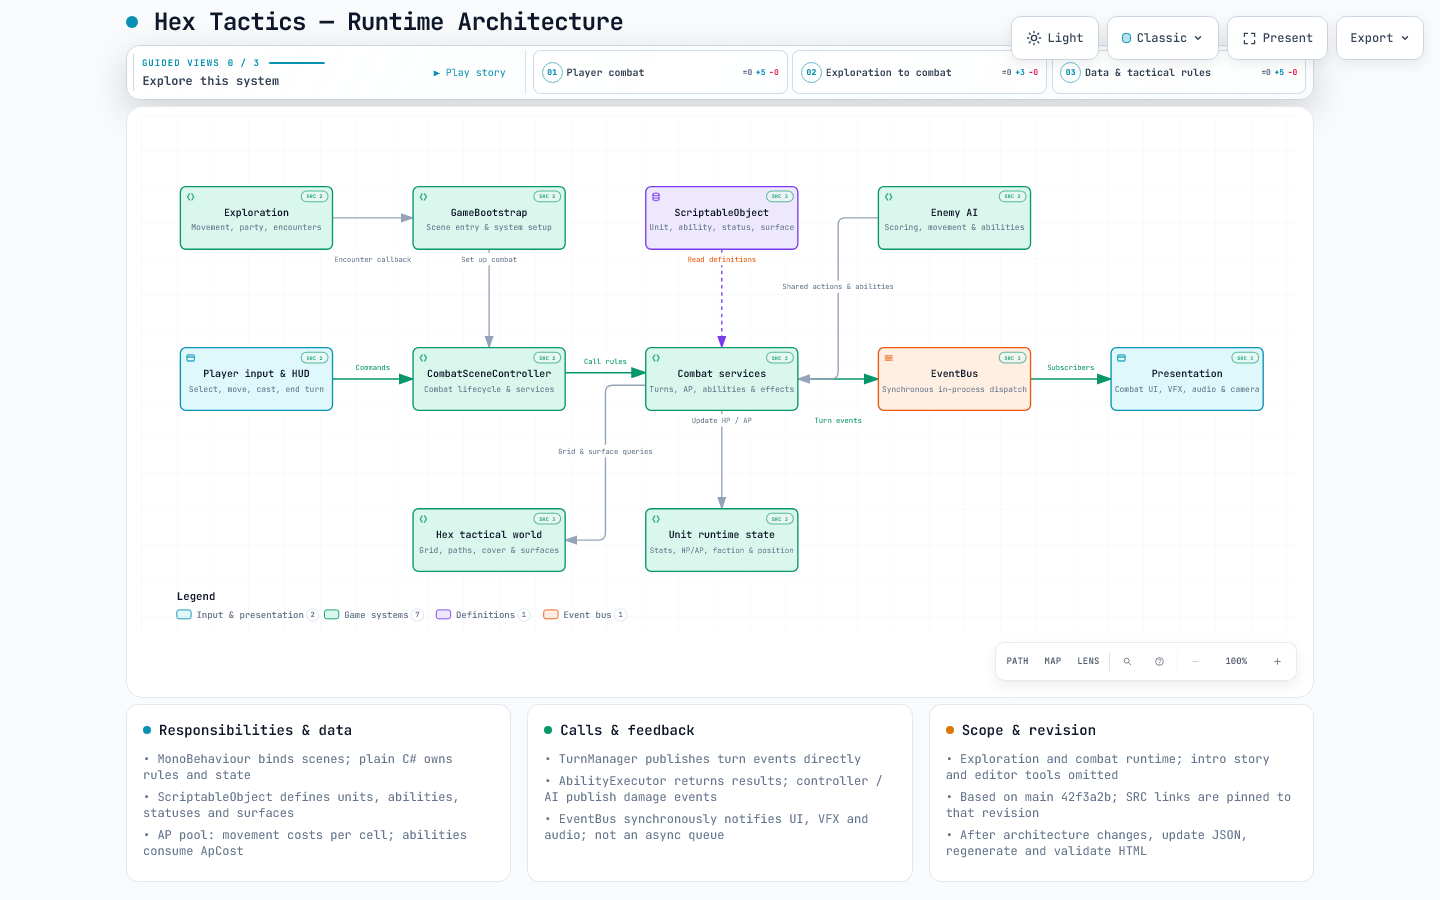
Task: Toggle PATH mode in canvas toolbar
Action: 1017,661
